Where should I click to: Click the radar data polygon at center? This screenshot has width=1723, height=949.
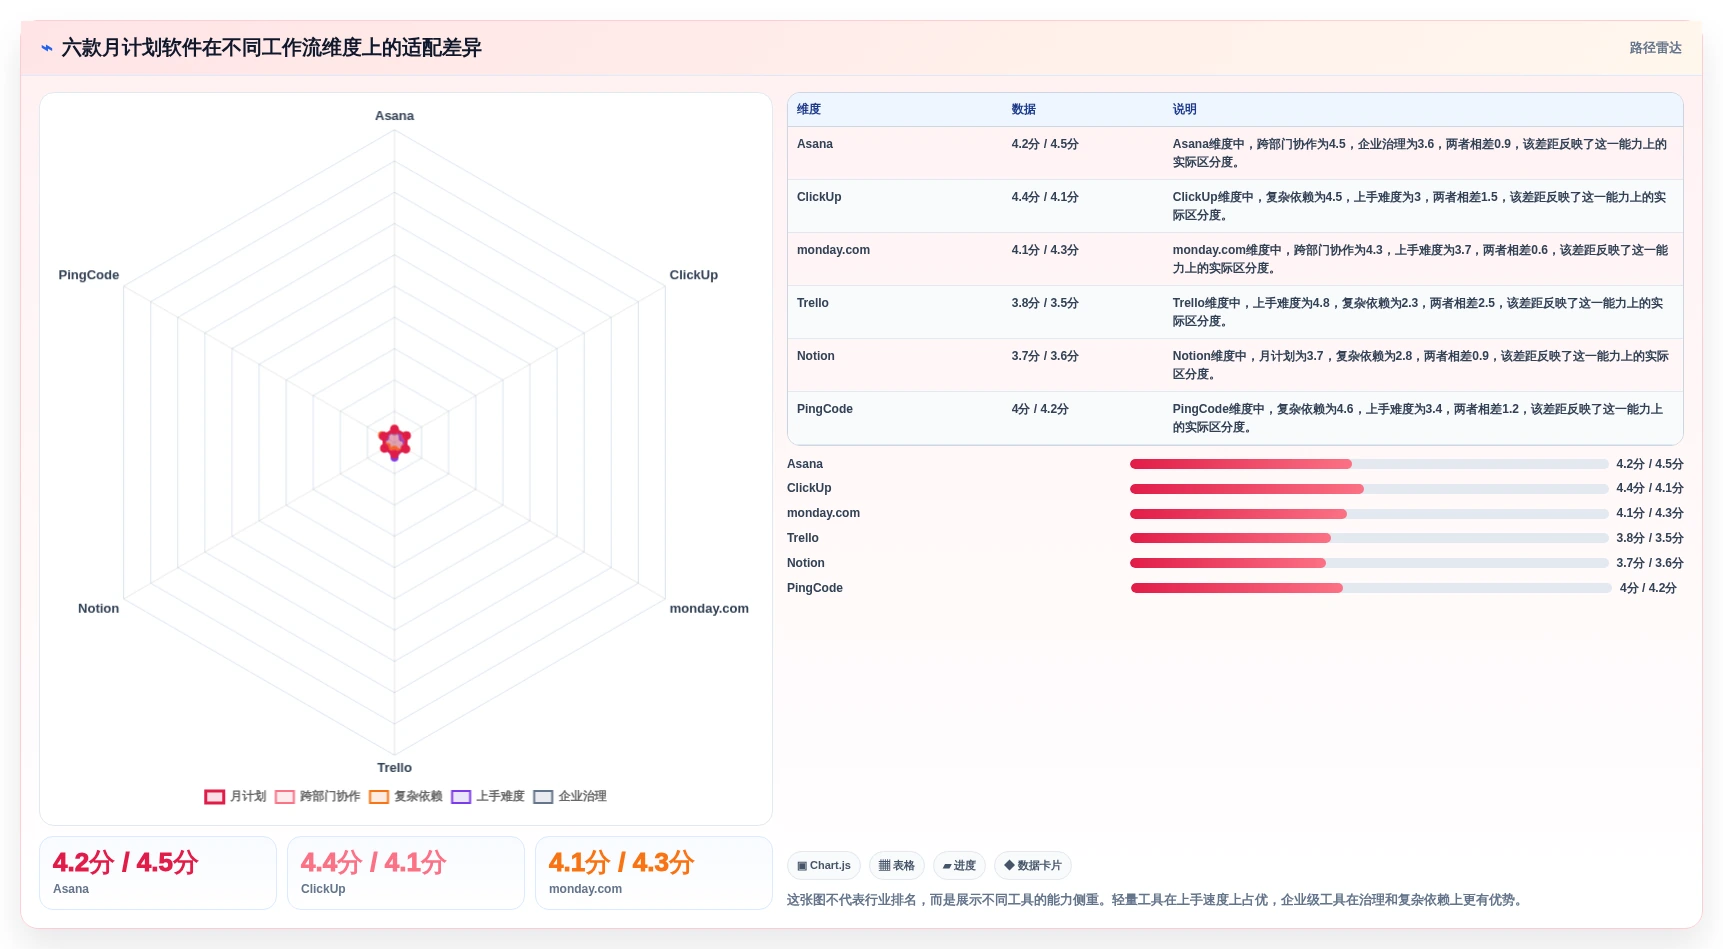pos(394,441)
